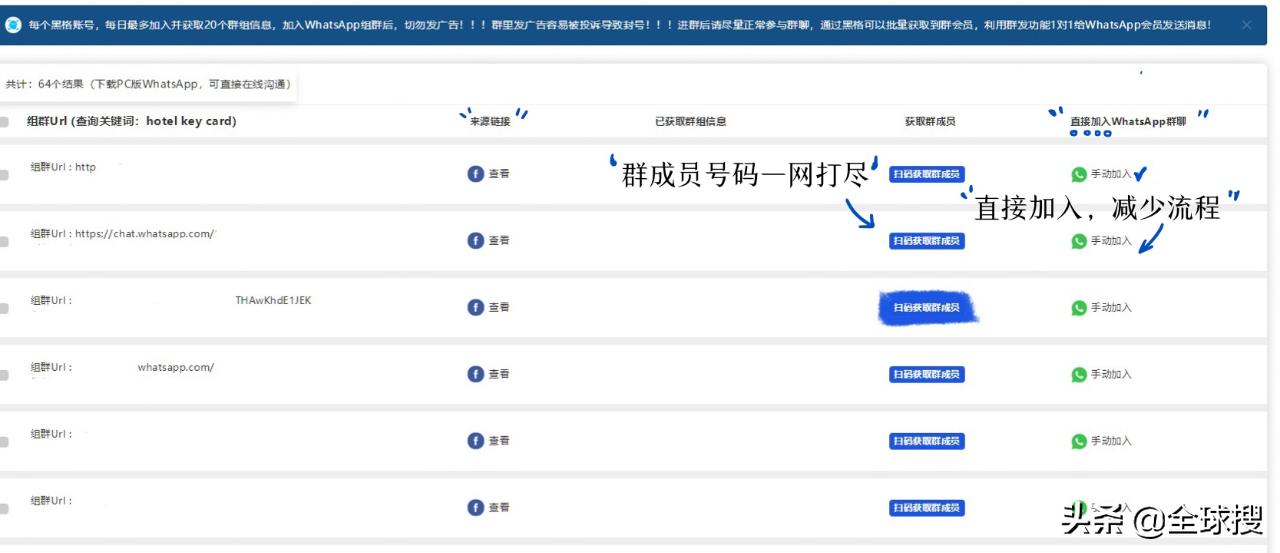1280x553 pixels.
Task: Click the WhatsApp 手动加入 icon in the '组群Url : http' row
Action: pyautogui.click(x=1079, y=174)
